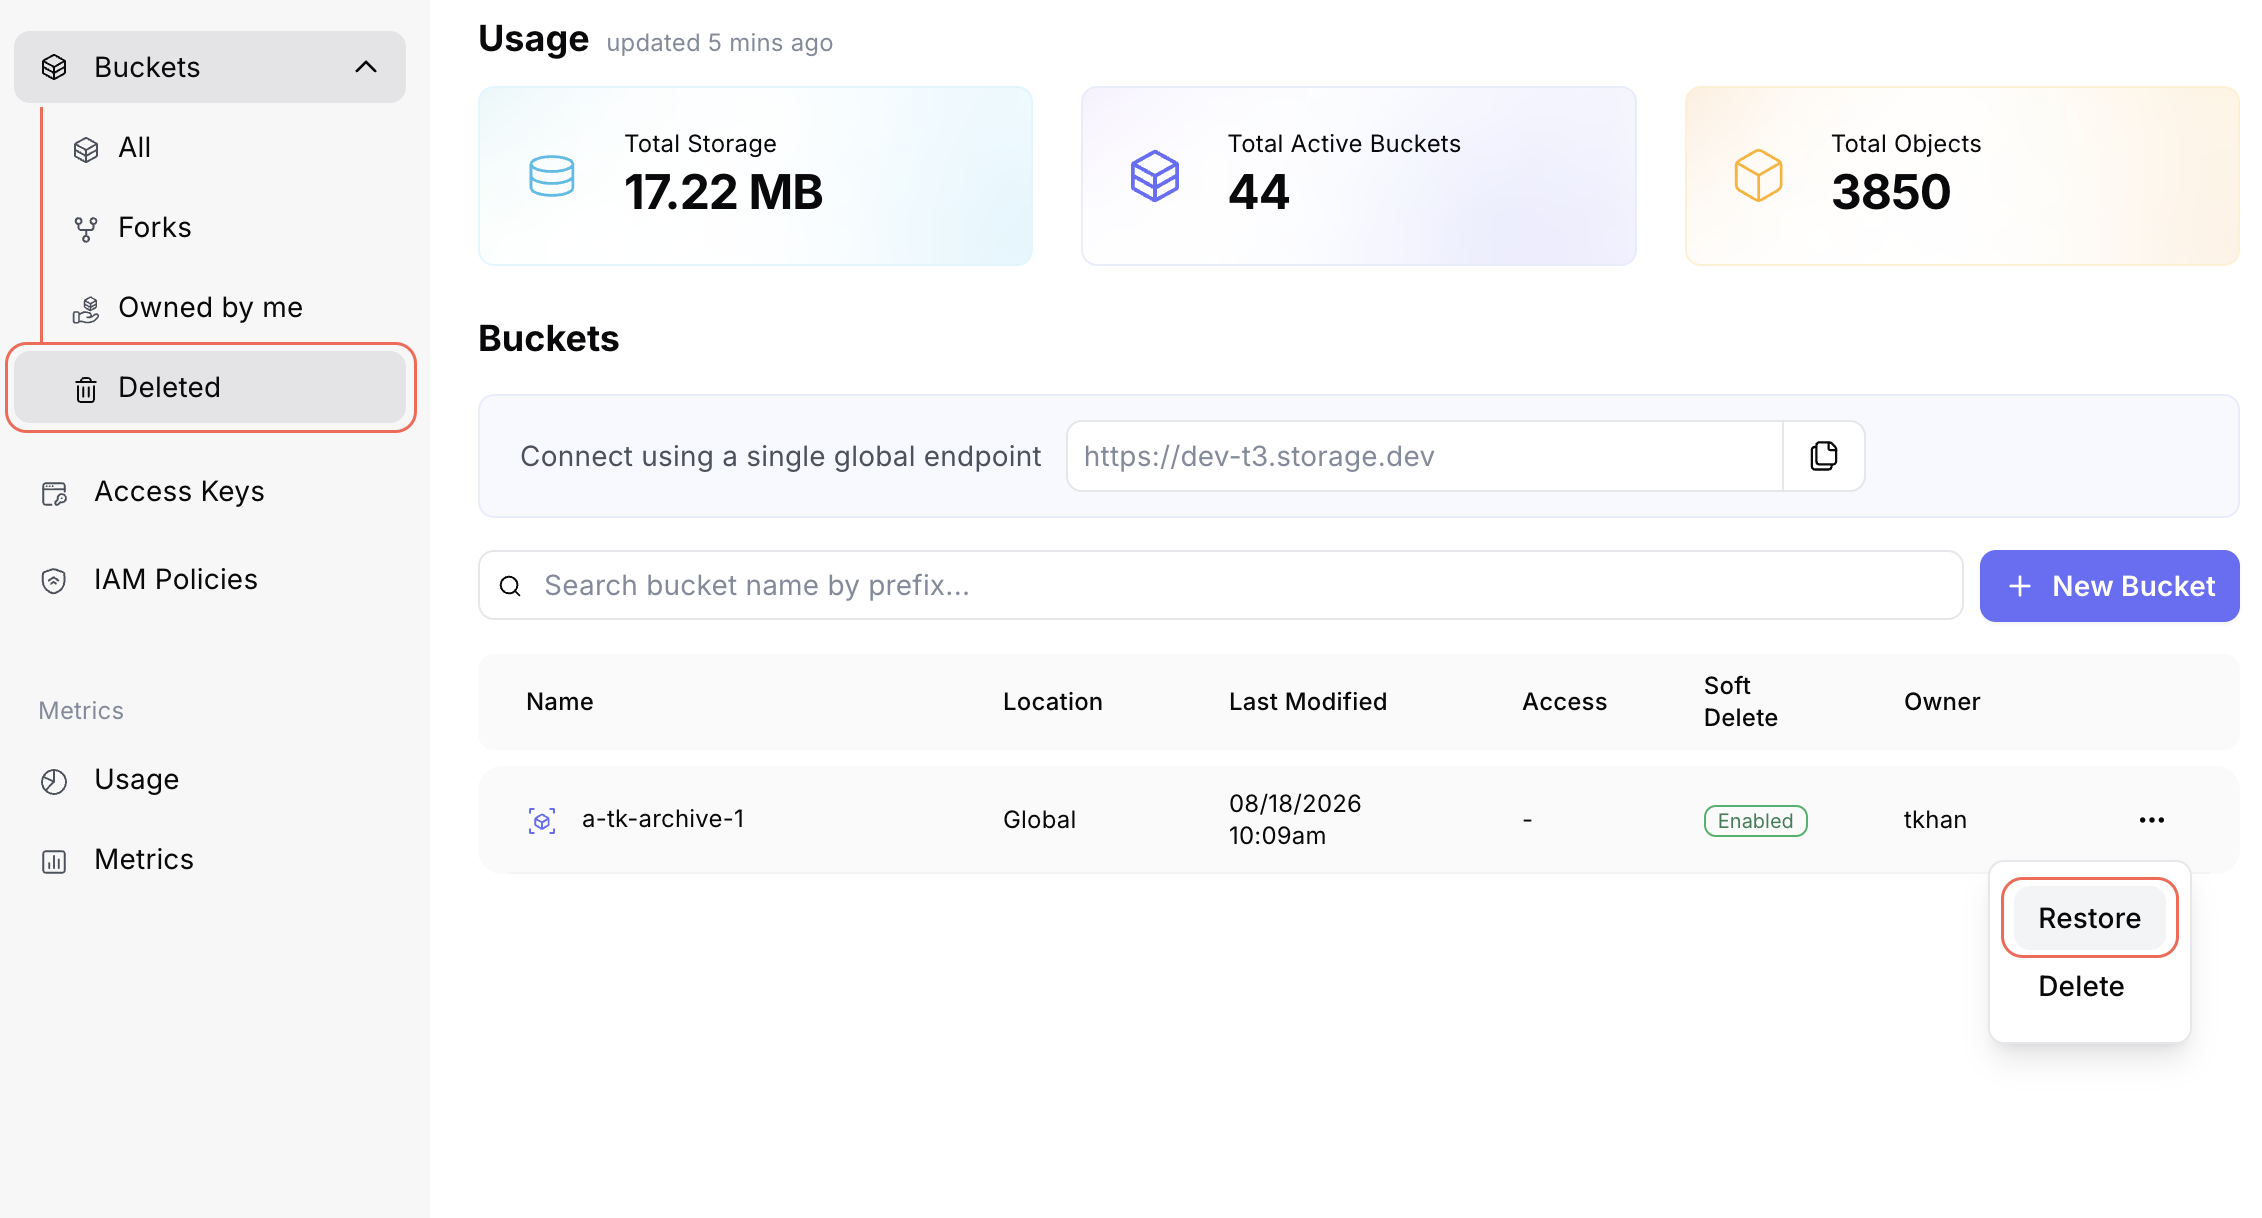
Task: Click the Owned by me hand icon
Action: coord(86,309)
